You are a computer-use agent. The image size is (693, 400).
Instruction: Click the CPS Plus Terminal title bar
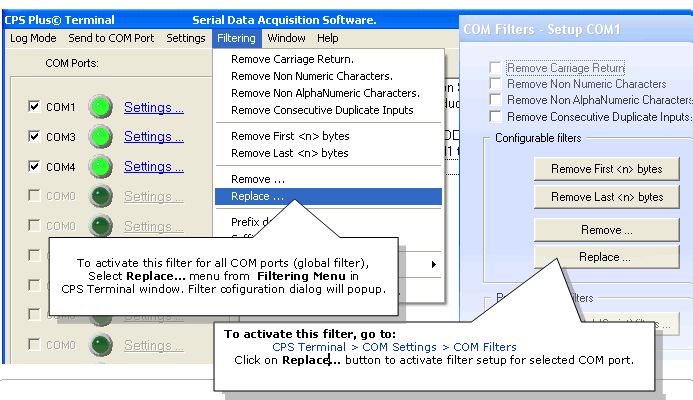tap(230, 20)
